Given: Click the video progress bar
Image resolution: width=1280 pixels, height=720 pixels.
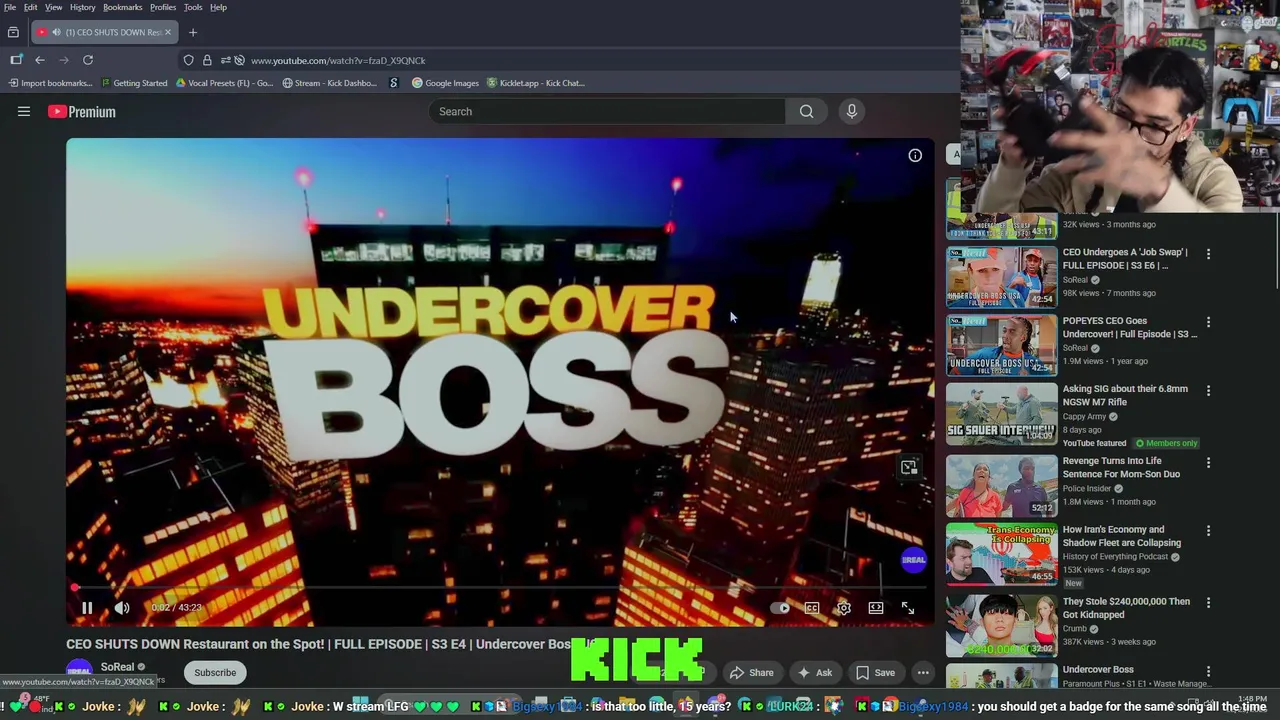Looking at the screenshot, I should 500,588.
